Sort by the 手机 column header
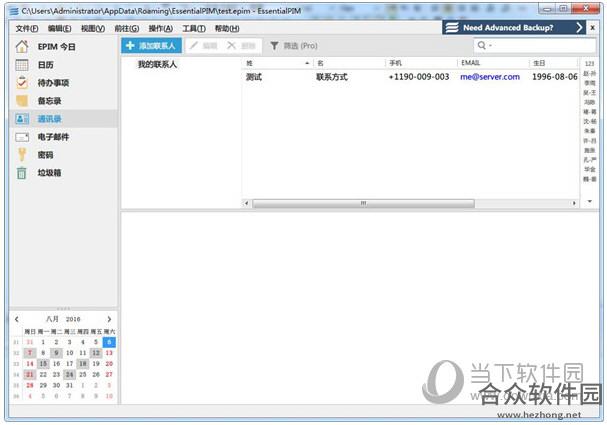Viewport: 607px width, 425px height. pos(421,63)
